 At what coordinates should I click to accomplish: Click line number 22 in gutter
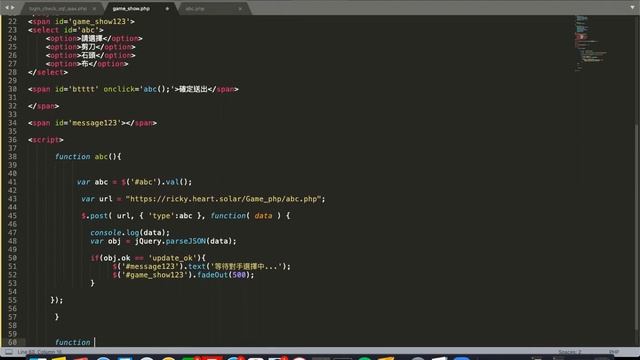click(12, 21)
